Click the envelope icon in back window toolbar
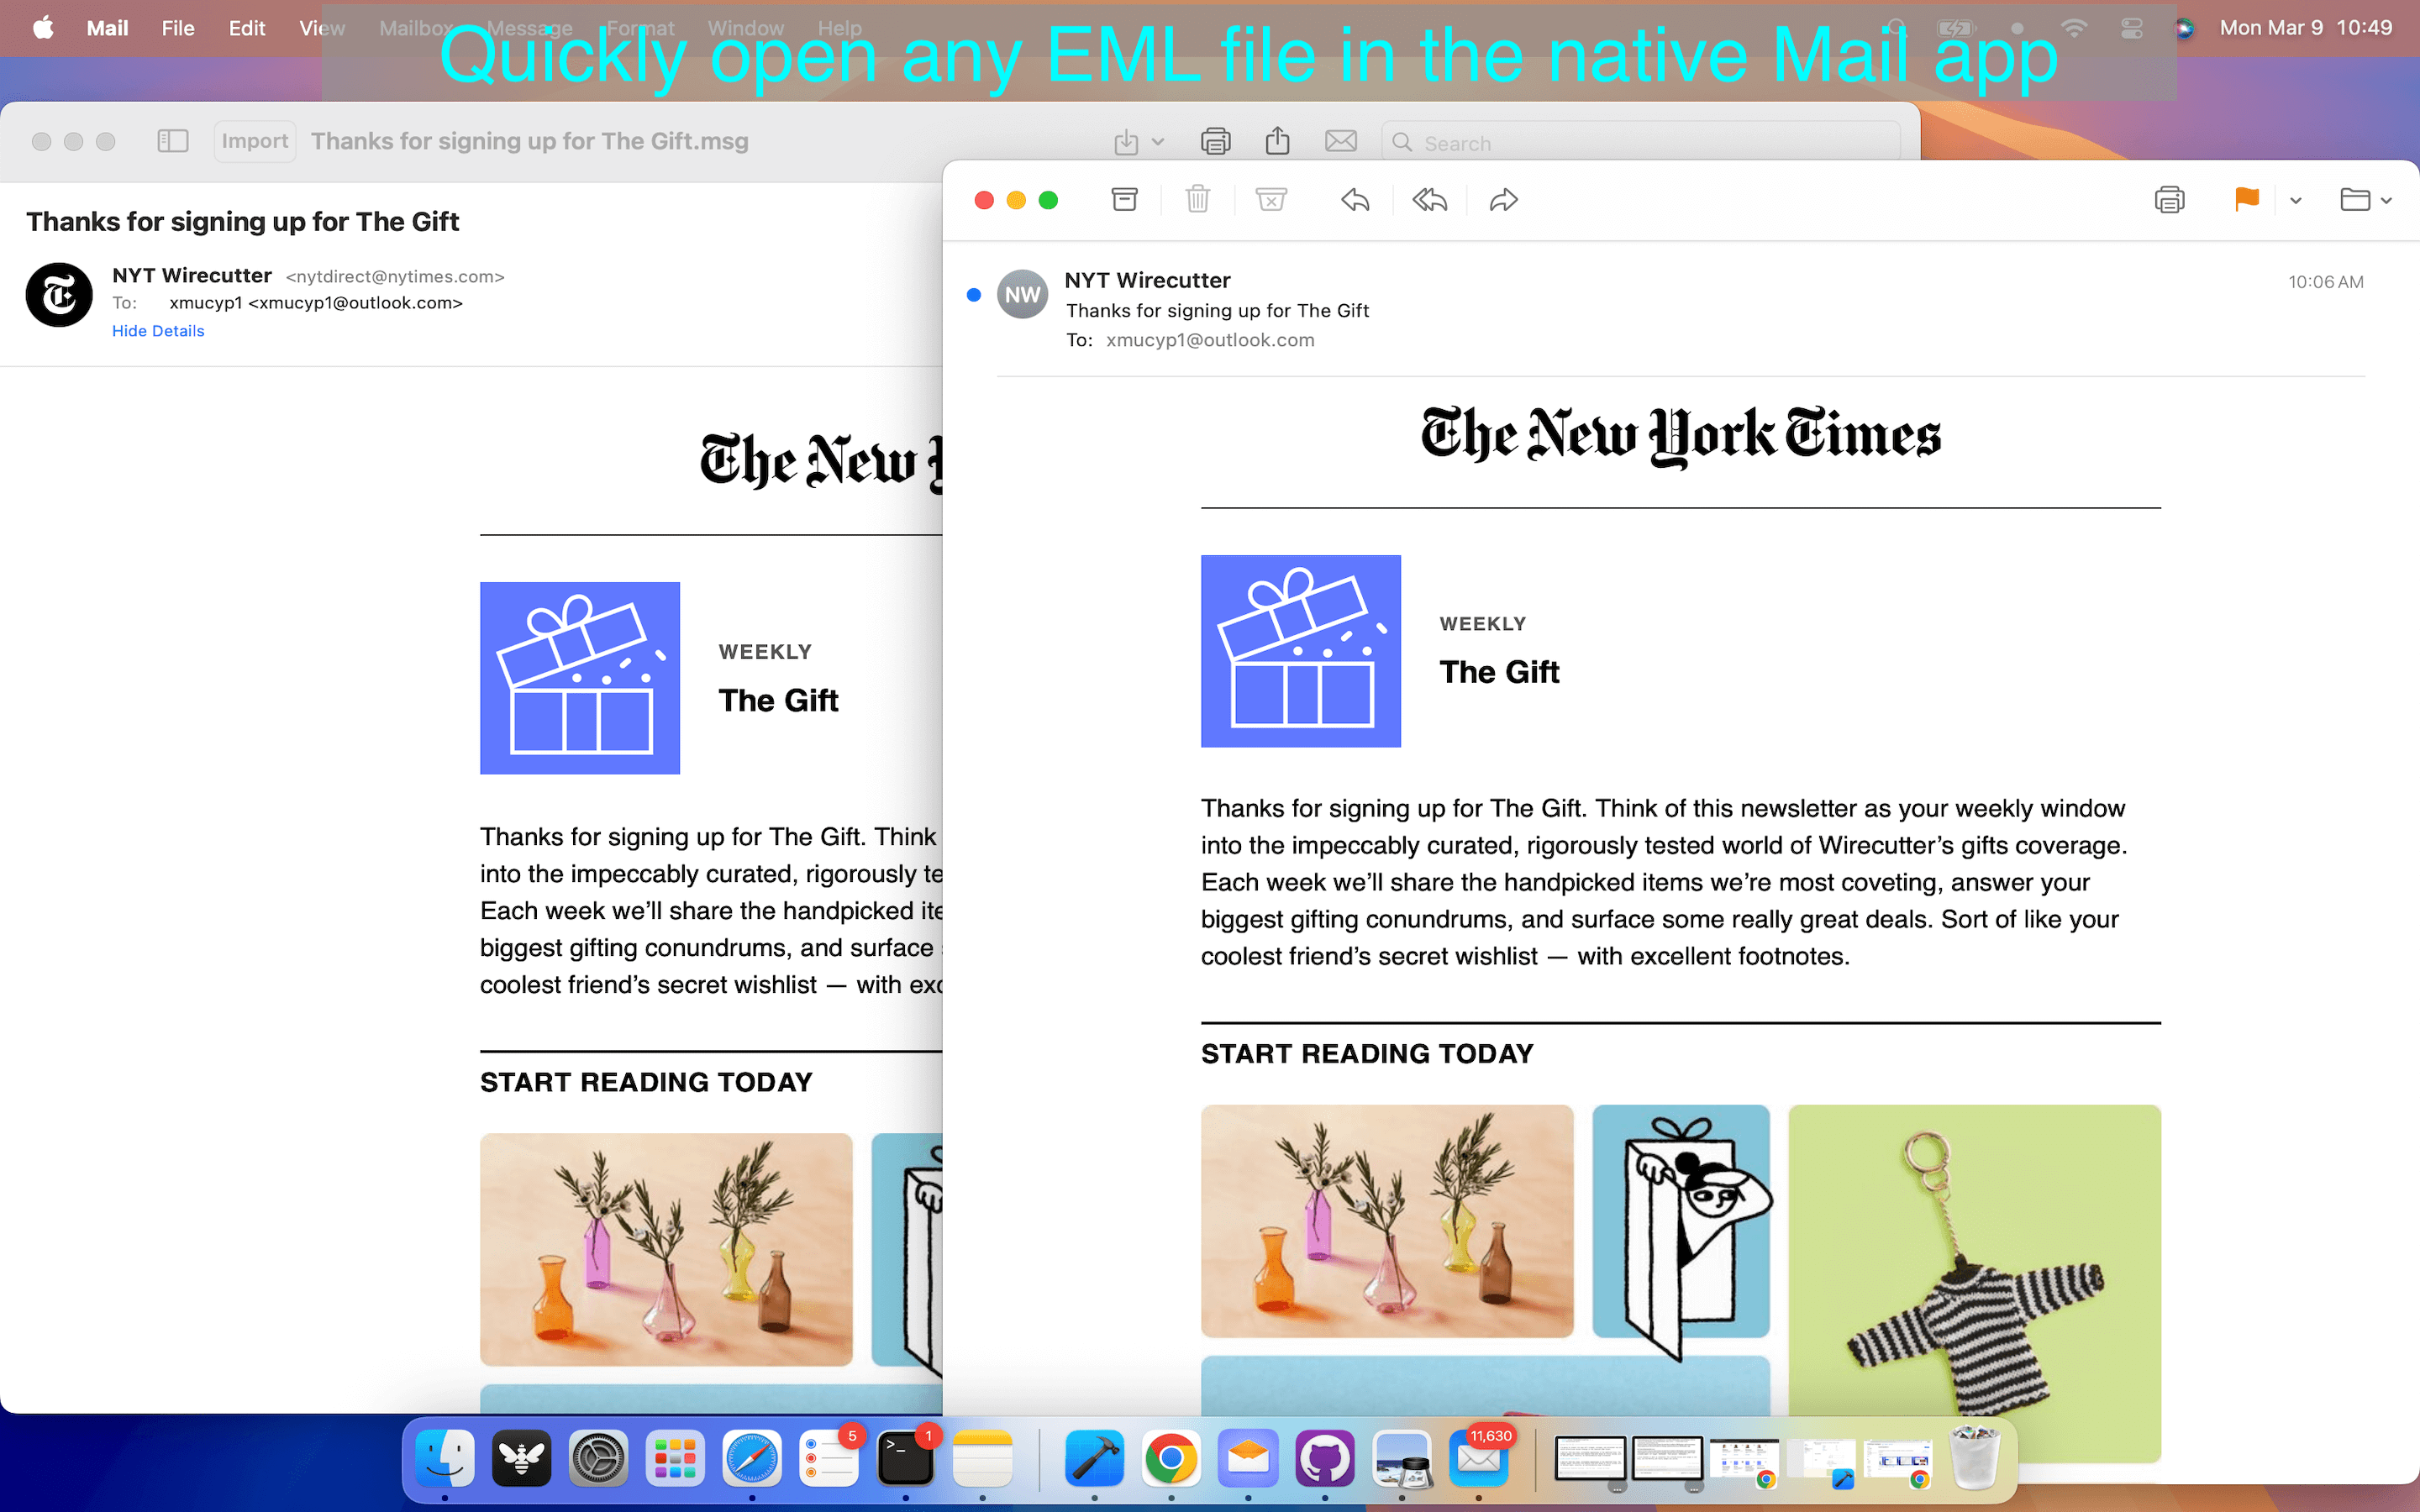Image resolution: width=2420 pixels, height=1512 pixels. pyautogui.click(x=1341, y=141)
